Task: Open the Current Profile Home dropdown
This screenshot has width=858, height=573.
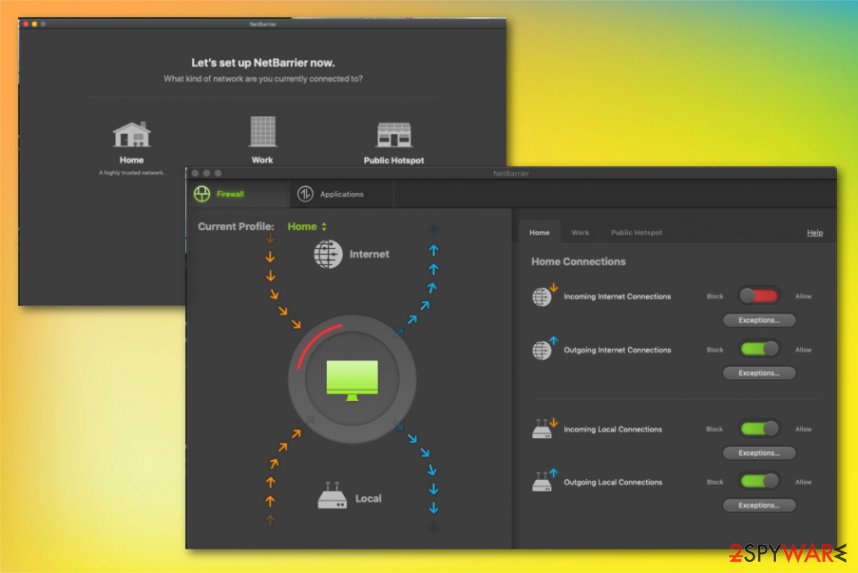Action: pyautogui.click(x=307, y=226)
